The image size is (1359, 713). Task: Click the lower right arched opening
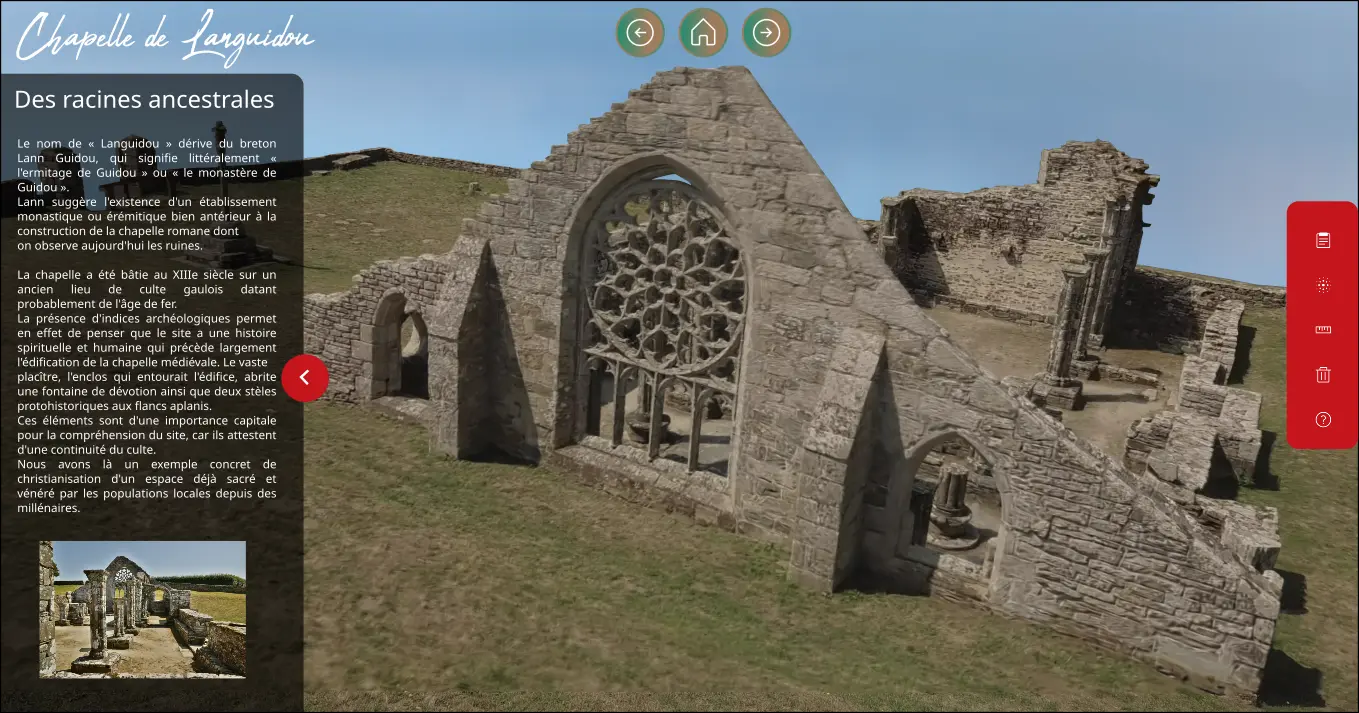948,498
